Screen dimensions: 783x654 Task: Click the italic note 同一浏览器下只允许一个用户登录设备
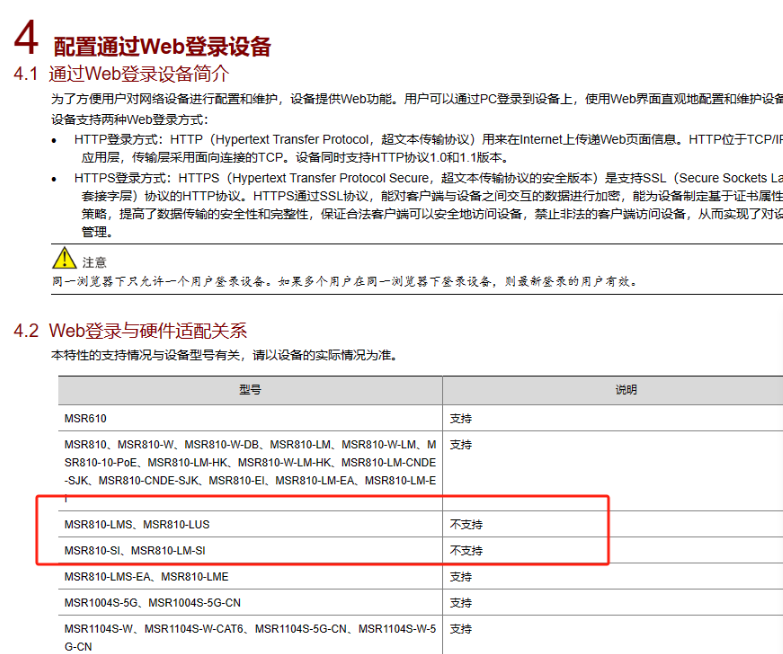point(345,282)
